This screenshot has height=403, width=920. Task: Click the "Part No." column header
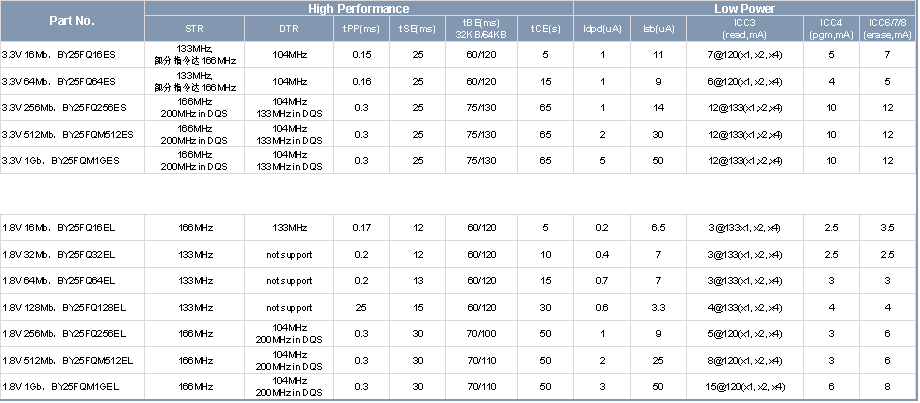(72, 21)
